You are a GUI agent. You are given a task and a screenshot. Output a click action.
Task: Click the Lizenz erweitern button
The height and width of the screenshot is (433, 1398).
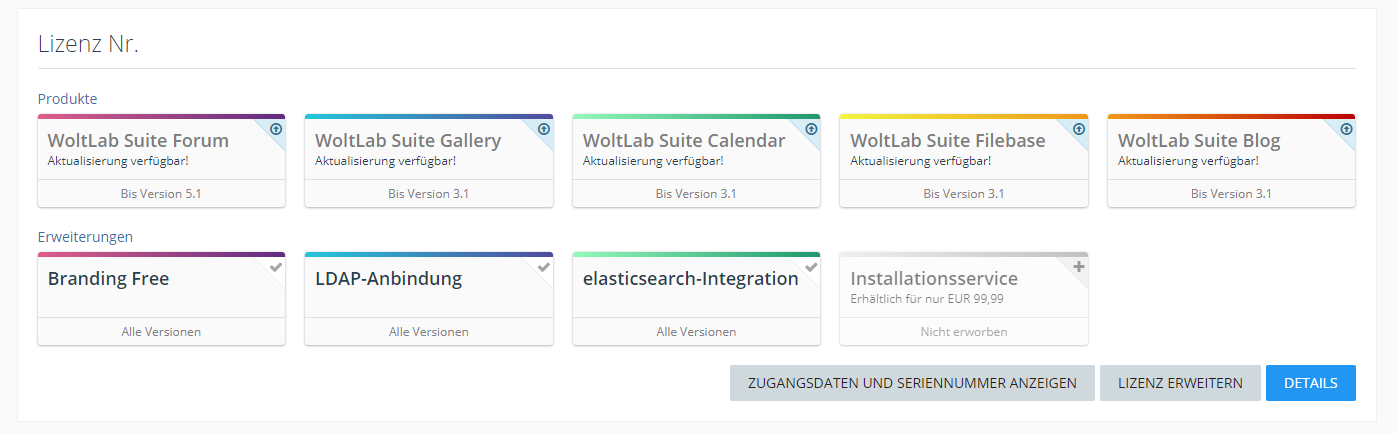tap(1180, 383)
